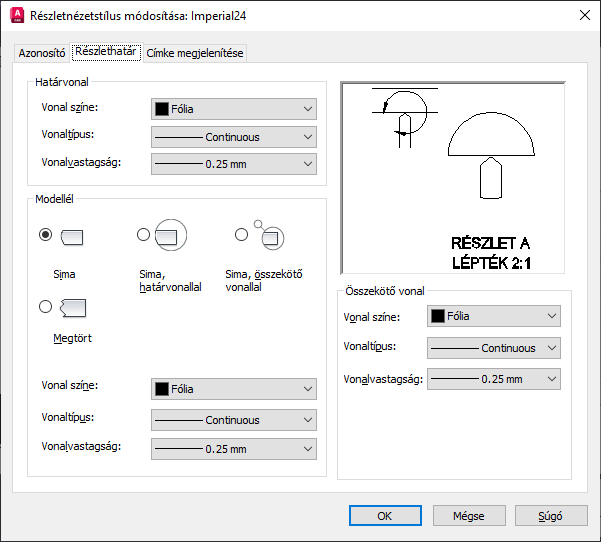Click the Sima label text
Screen dimensions: 601x542
point(64,274)
